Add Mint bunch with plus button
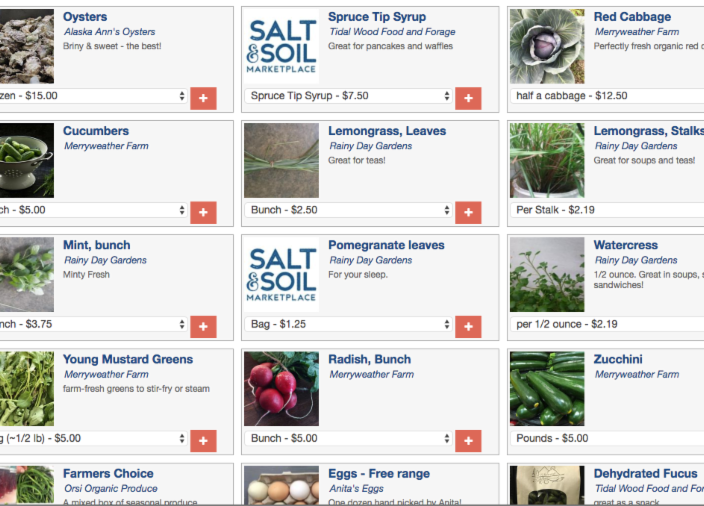The height and width of the screenshot is (506, 704). pyautogui.click(x=203, y=326)
